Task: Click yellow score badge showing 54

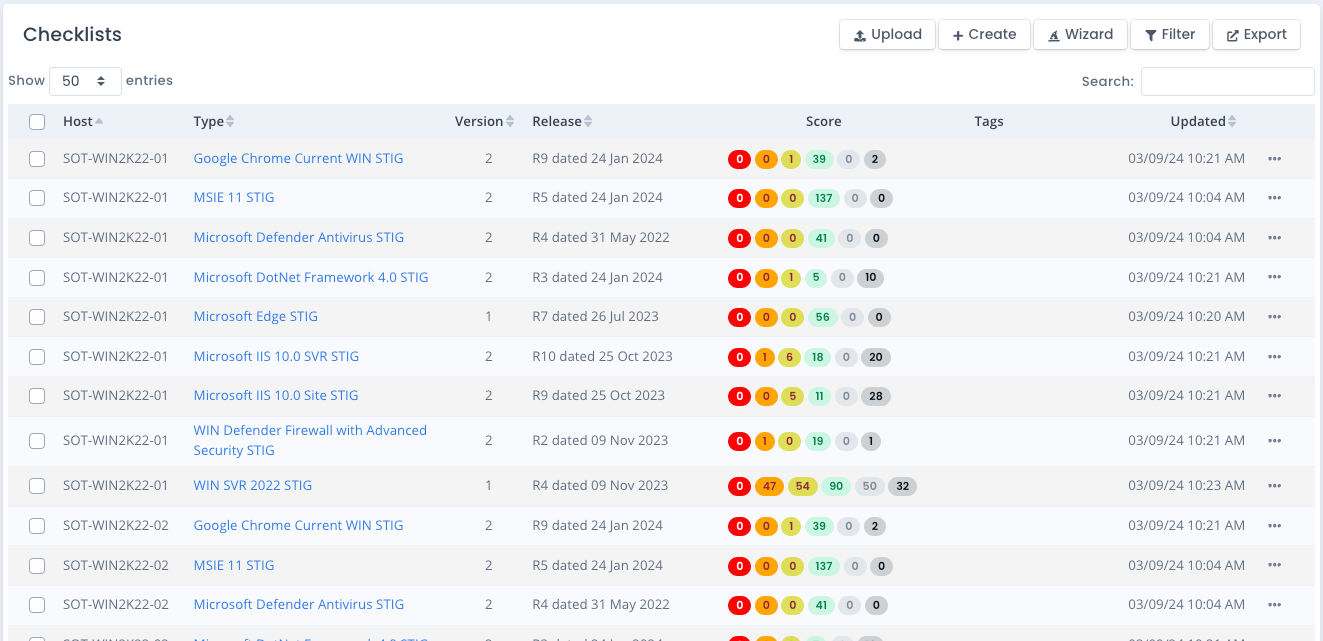Action: 803,487
